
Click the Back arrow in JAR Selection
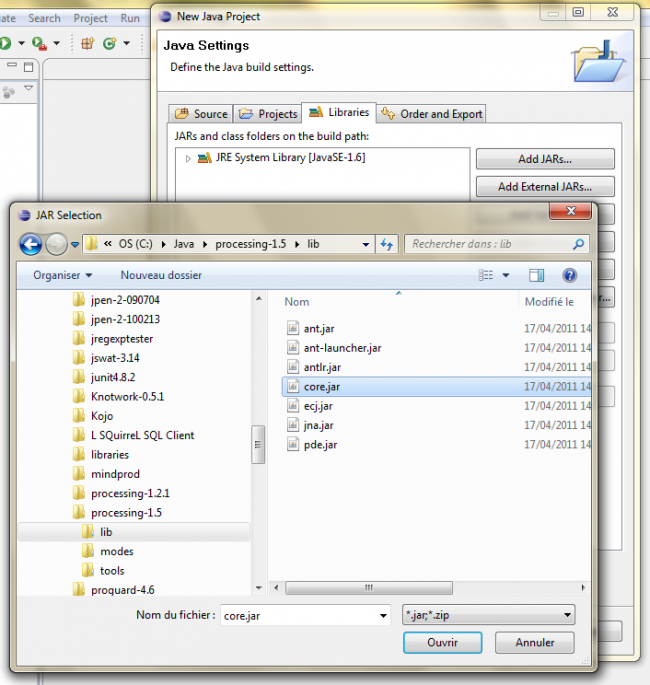click(x=31, y=244)
